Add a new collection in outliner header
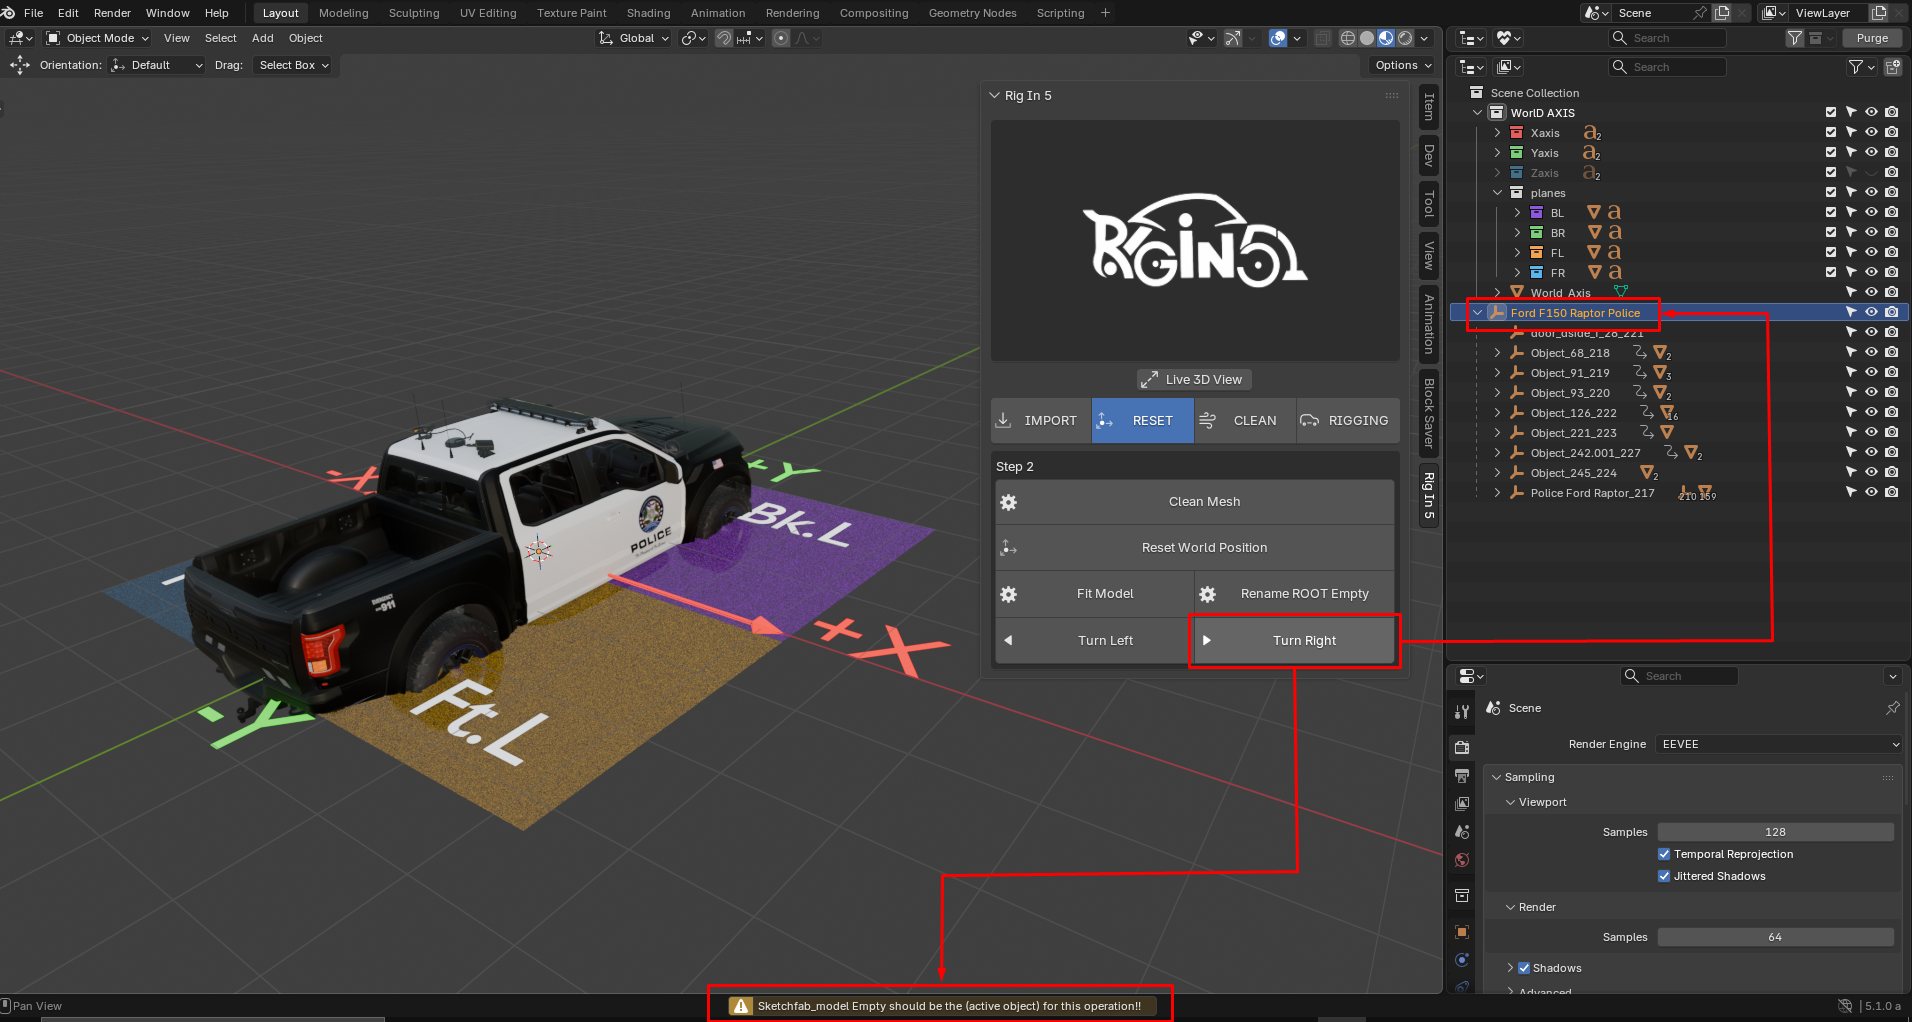 1892,67
